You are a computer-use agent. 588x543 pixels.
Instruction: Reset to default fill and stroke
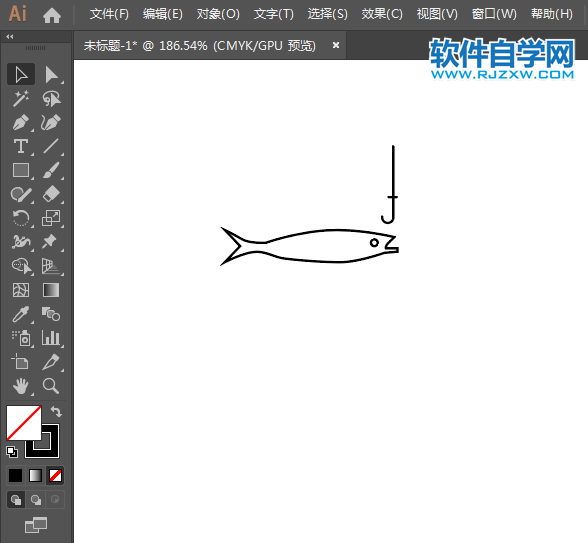(12, 452)
